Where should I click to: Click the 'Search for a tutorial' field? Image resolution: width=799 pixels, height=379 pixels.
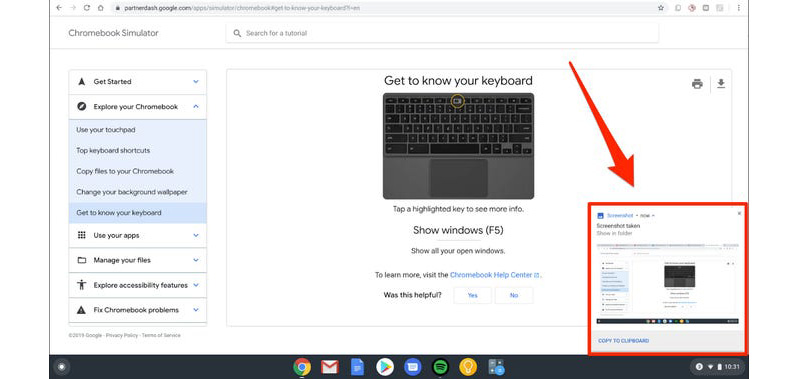(442, 33)
